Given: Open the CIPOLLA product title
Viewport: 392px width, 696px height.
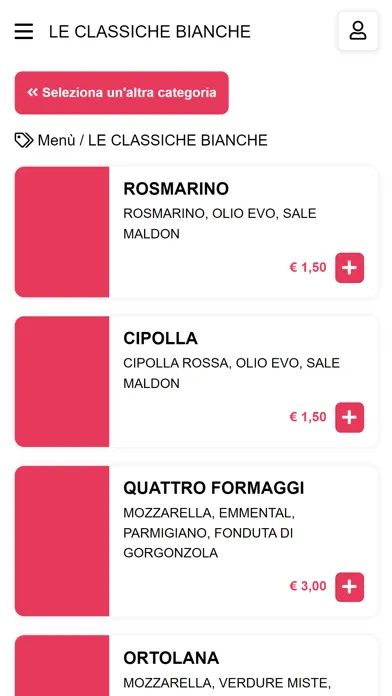Looking at the screenshot, I should pyautogui.click(x=160, y=339).
